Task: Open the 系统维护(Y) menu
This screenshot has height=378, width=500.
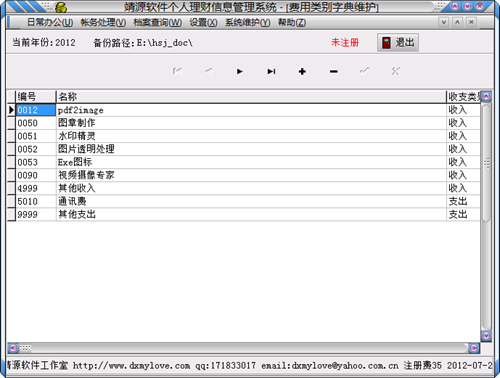Action: click(247, 23)
